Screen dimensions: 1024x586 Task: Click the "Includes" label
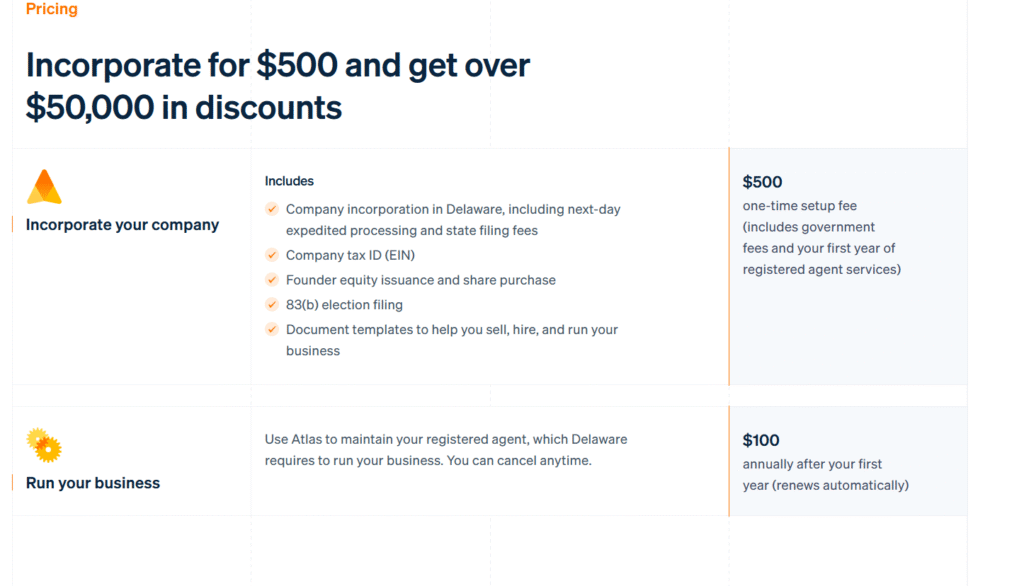click(289, 181)
